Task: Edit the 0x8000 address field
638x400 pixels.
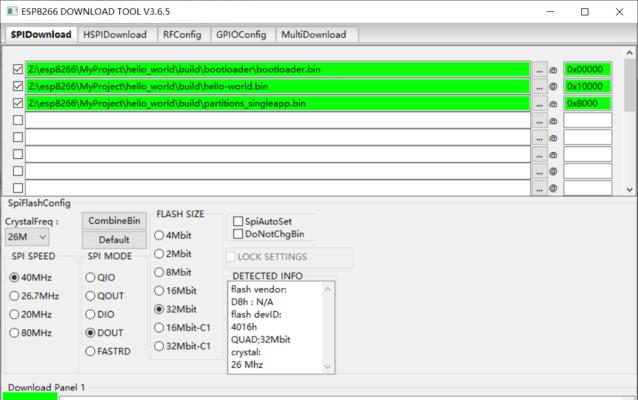Action: 588,103
